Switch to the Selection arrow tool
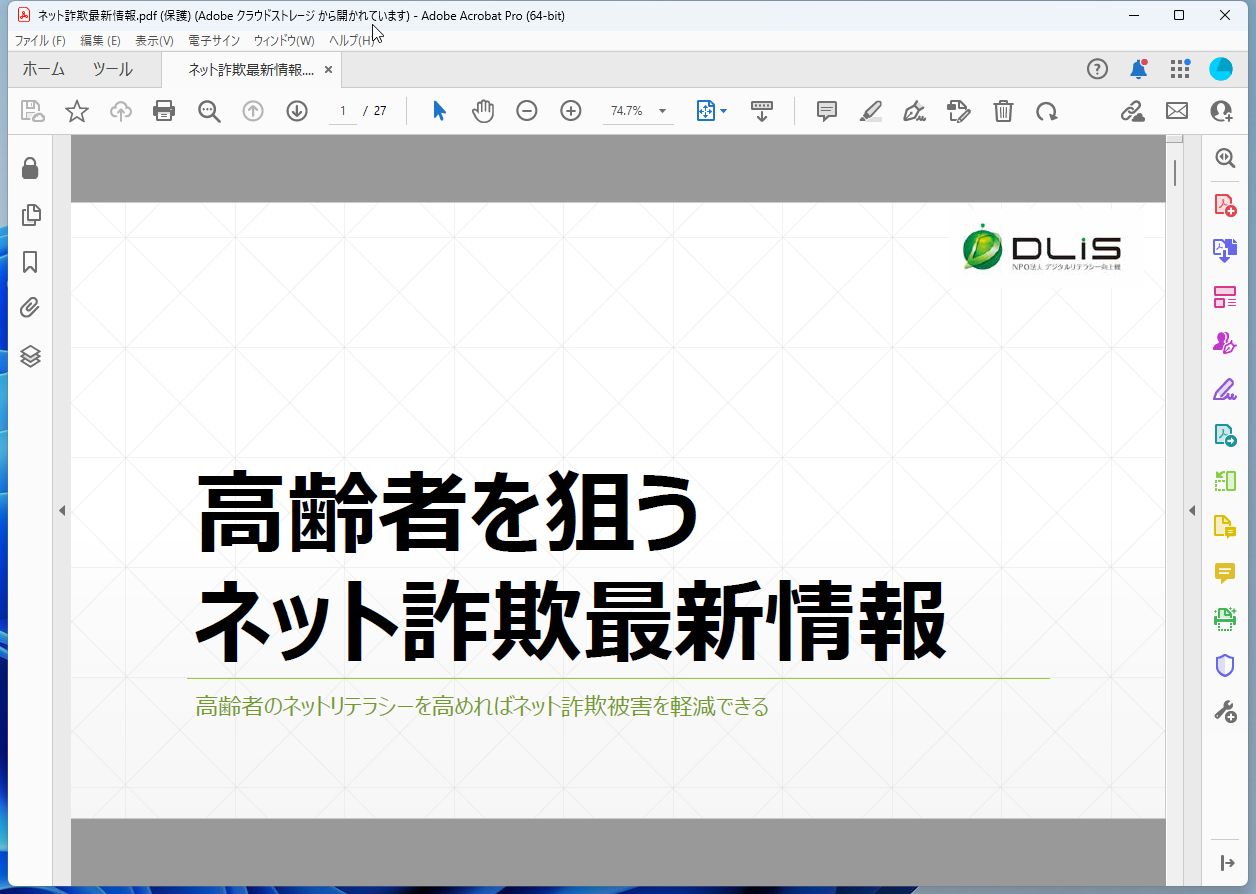The width and height of the screenshot is (1256, 894). pyautogui.click(x=438, y=111)
